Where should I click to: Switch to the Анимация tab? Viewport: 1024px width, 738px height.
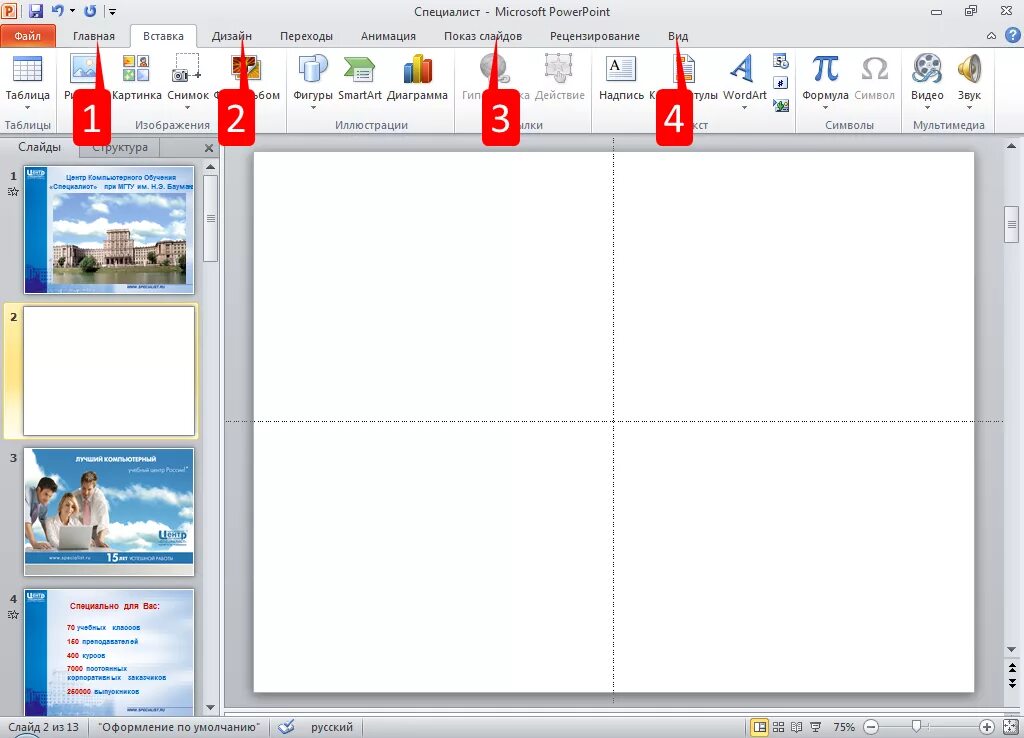coord(388,36)
